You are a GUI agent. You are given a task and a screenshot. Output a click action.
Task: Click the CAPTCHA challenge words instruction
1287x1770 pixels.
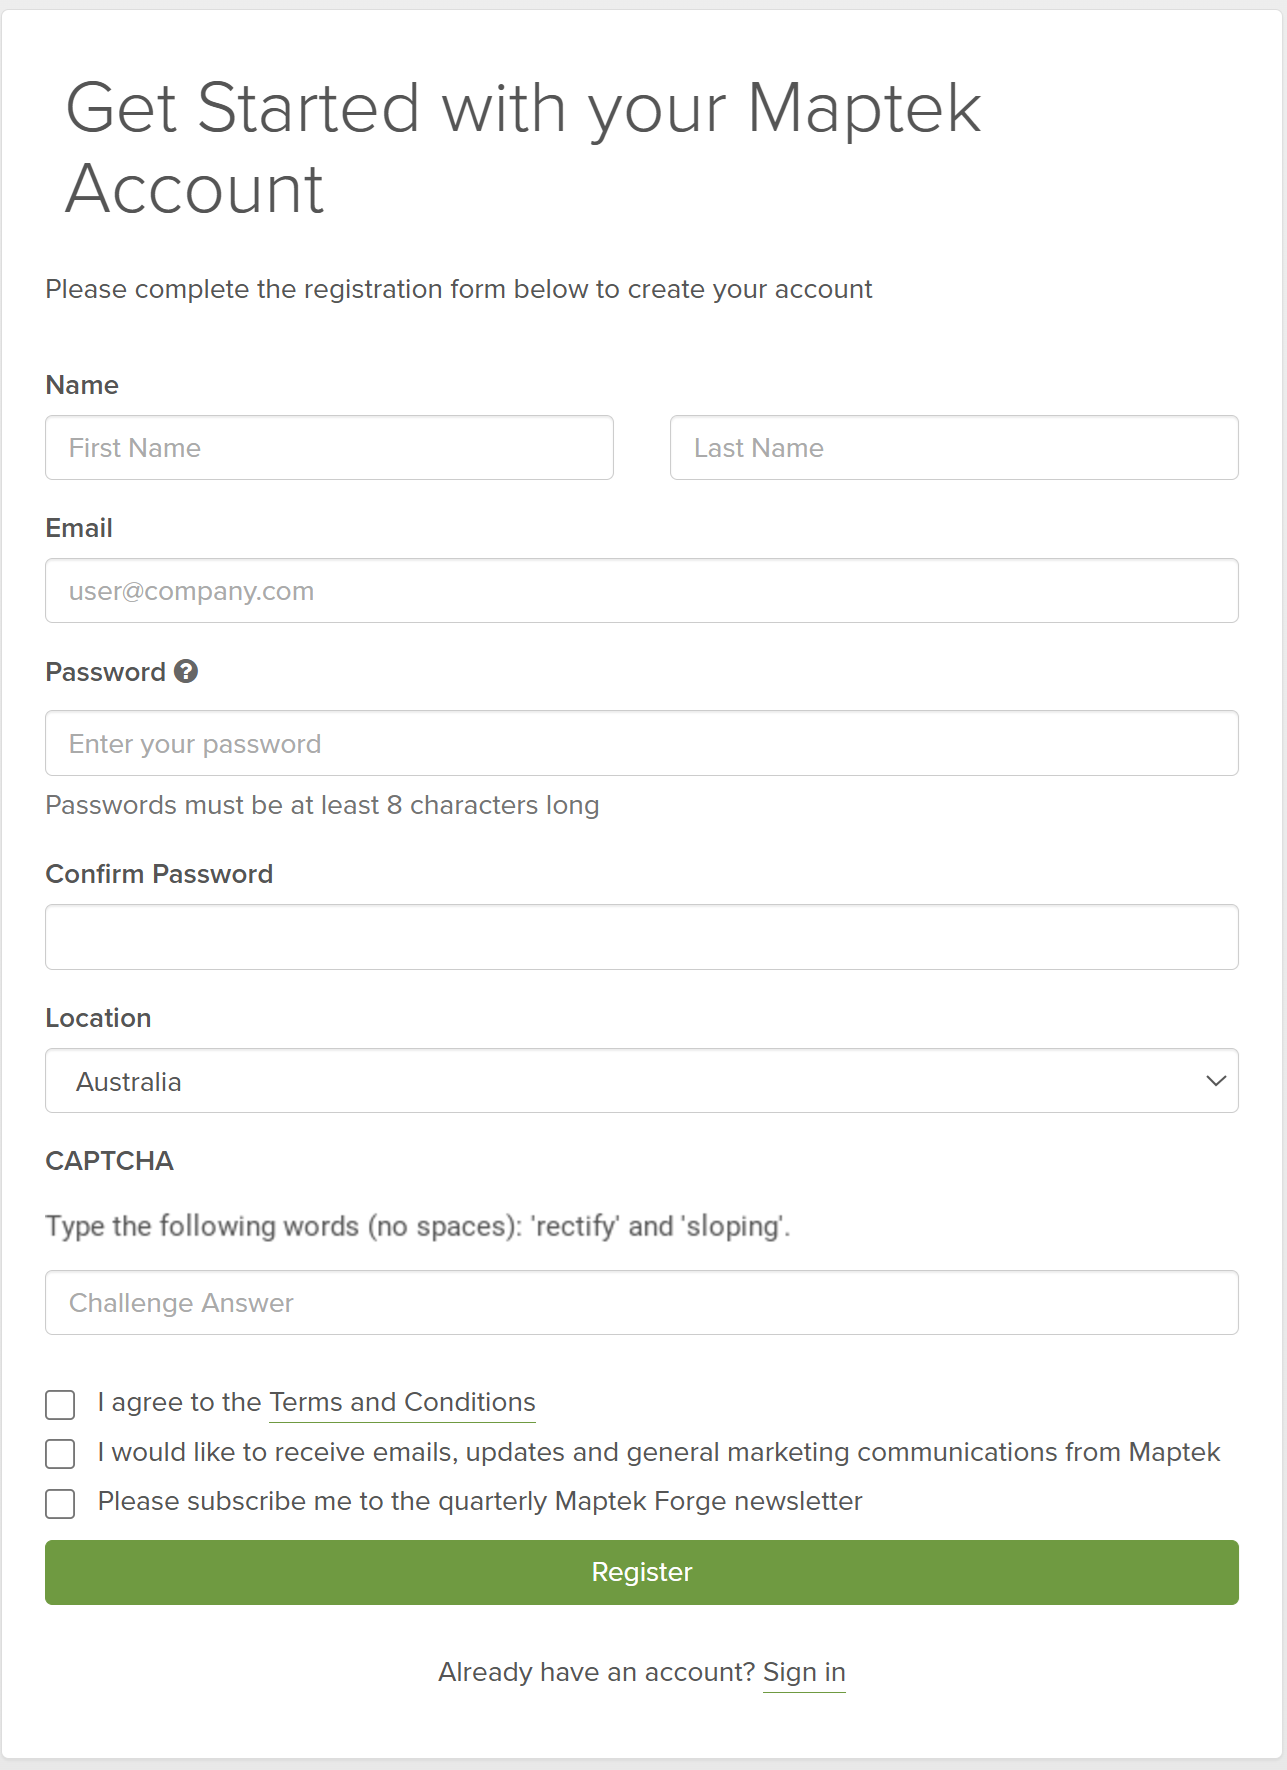(417, 1226)
